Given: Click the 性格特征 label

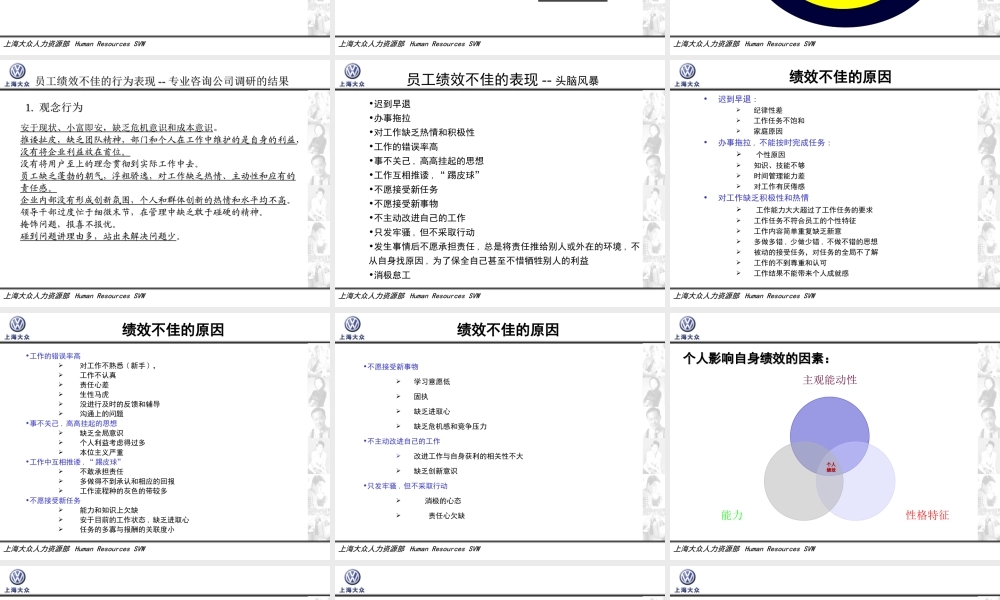Looking at the screenshot, I should click(x=927, y=515).
